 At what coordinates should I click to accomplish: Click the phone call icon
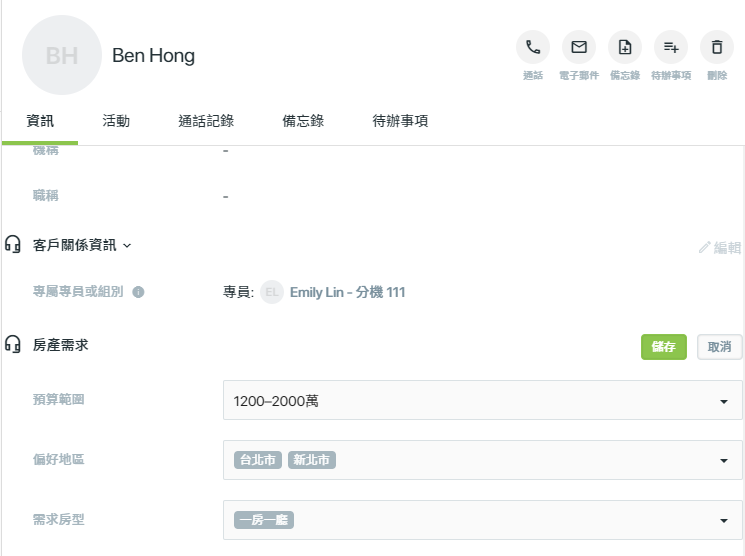(x=533, y=47)
